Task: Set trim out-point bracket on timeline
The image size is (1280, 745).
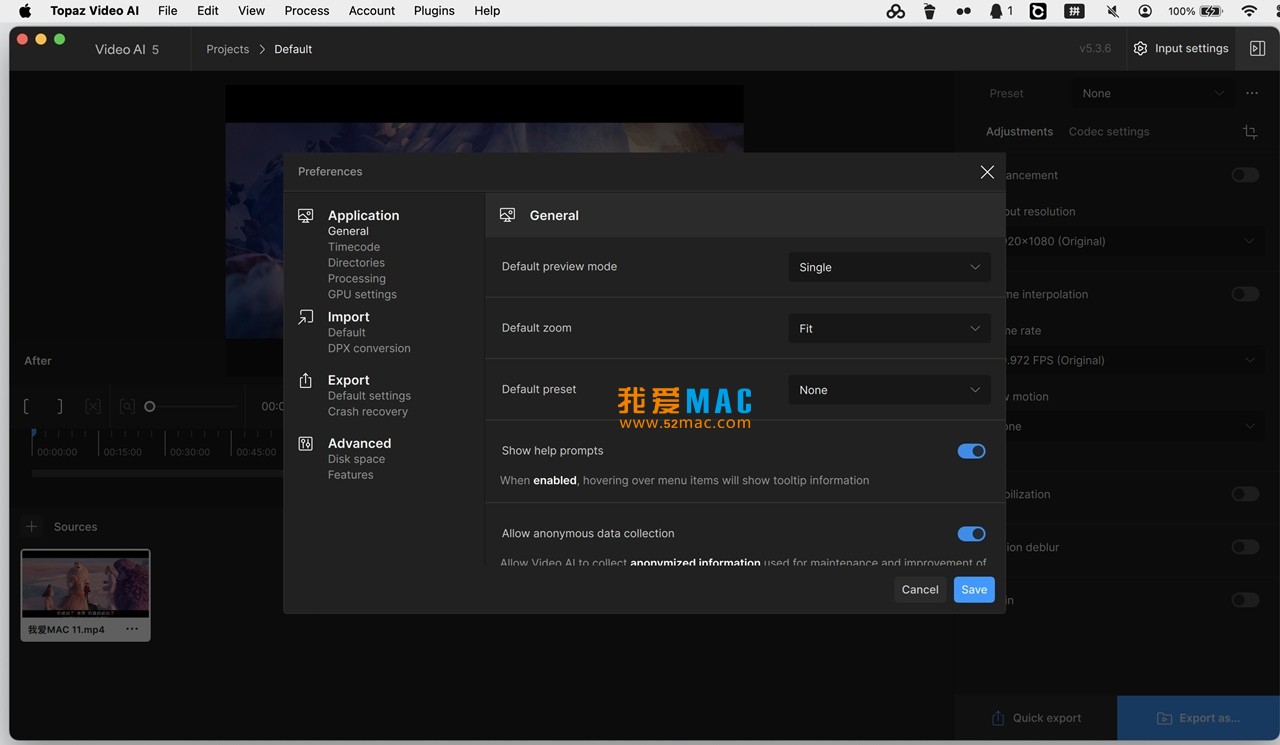Action: (60, 406)
